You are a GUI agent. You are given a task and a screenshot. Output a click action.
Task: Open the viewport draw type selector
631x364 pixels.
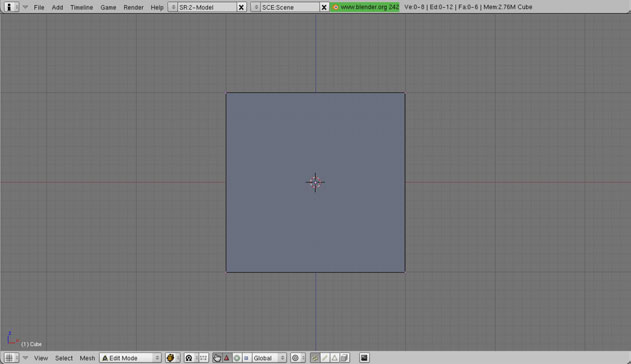173,358
